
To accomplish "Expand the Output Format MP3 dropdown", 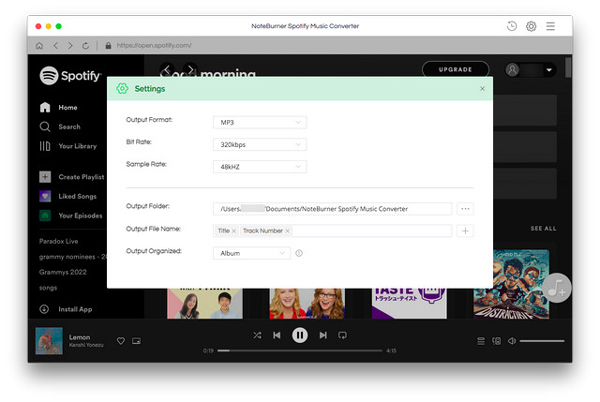I will click(260, 122).
